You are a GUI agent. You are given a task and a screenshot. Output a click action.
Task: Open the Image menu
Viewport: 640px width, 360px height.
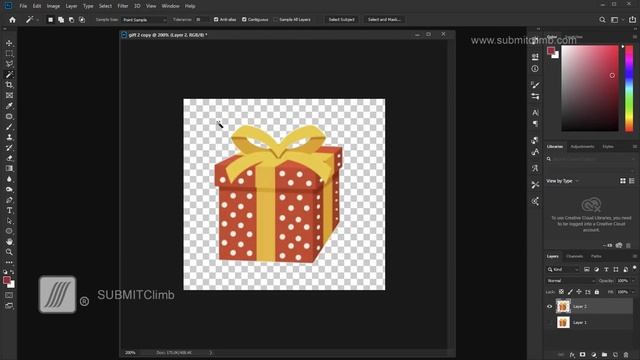coord(53,6)
